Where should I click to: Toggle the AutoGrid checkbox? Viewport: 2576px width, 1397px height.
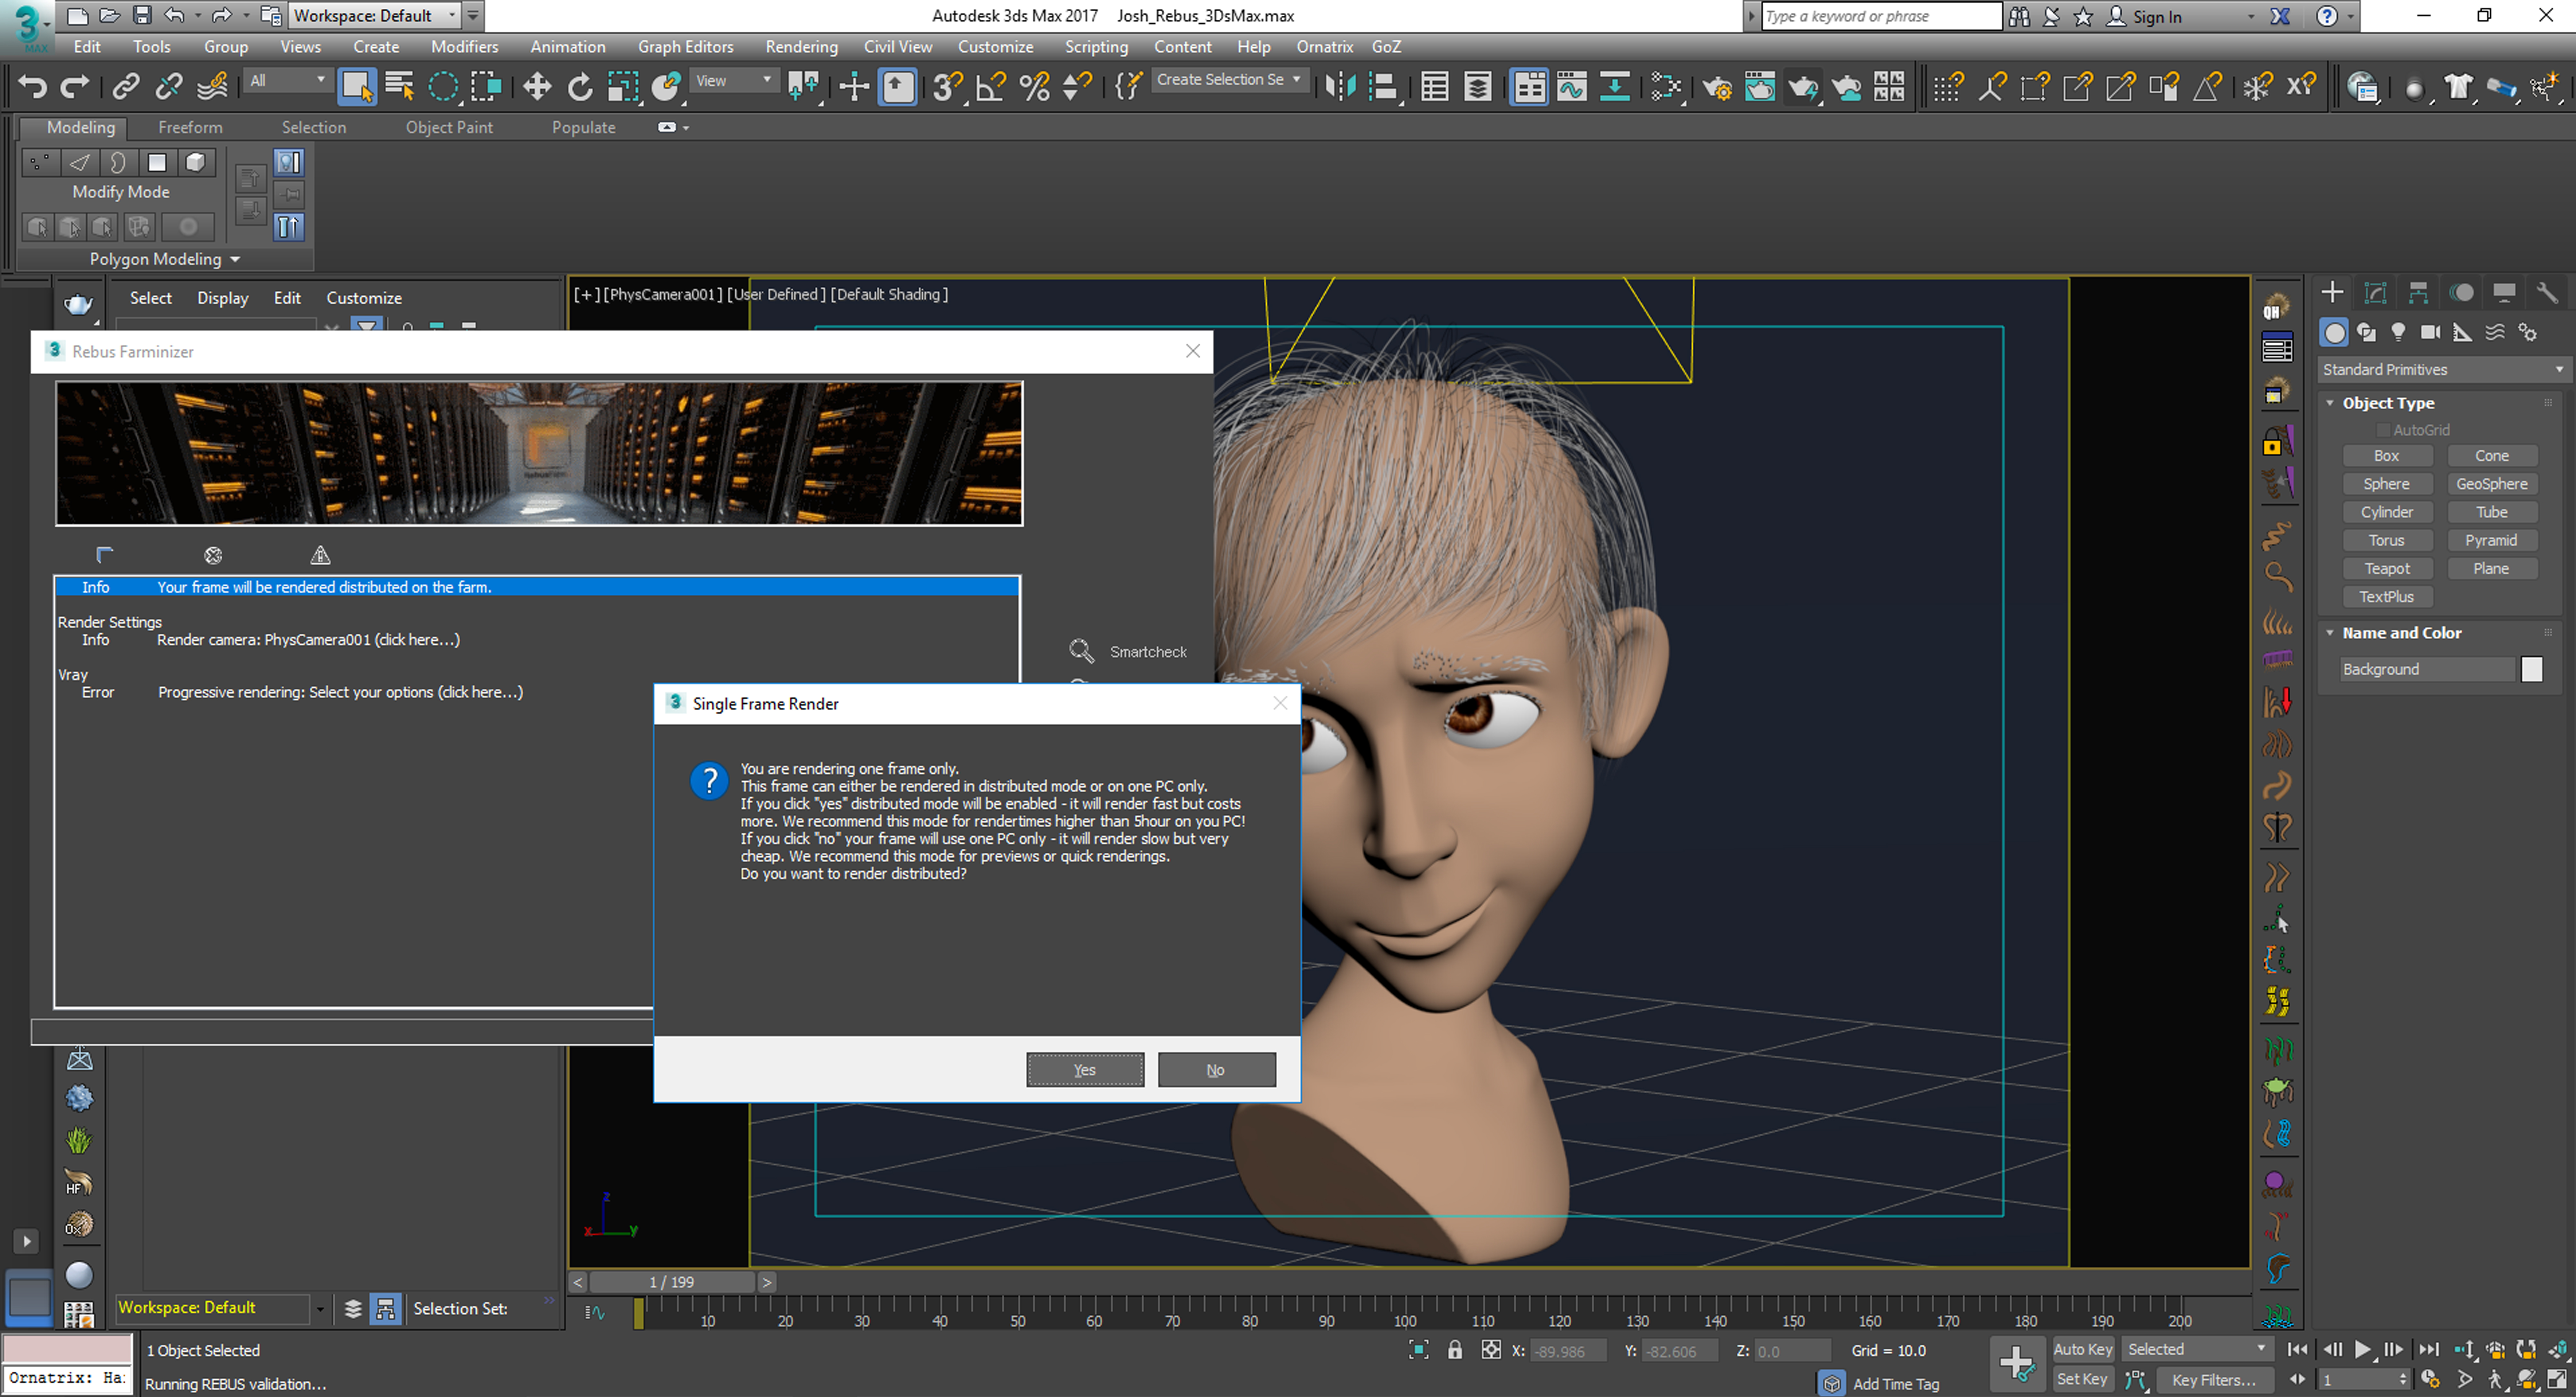click(2383, 430)
